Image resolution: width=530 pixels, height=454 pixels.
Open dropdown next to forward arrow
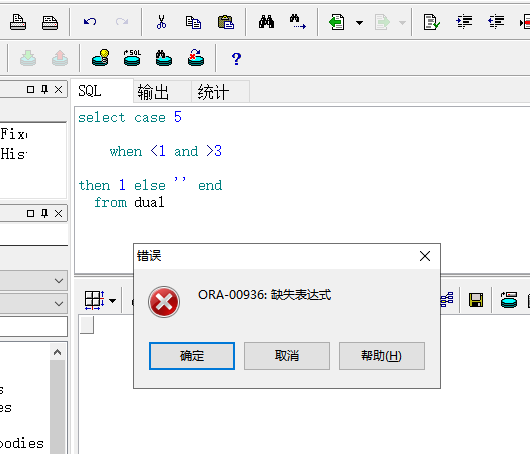point(402,23)
